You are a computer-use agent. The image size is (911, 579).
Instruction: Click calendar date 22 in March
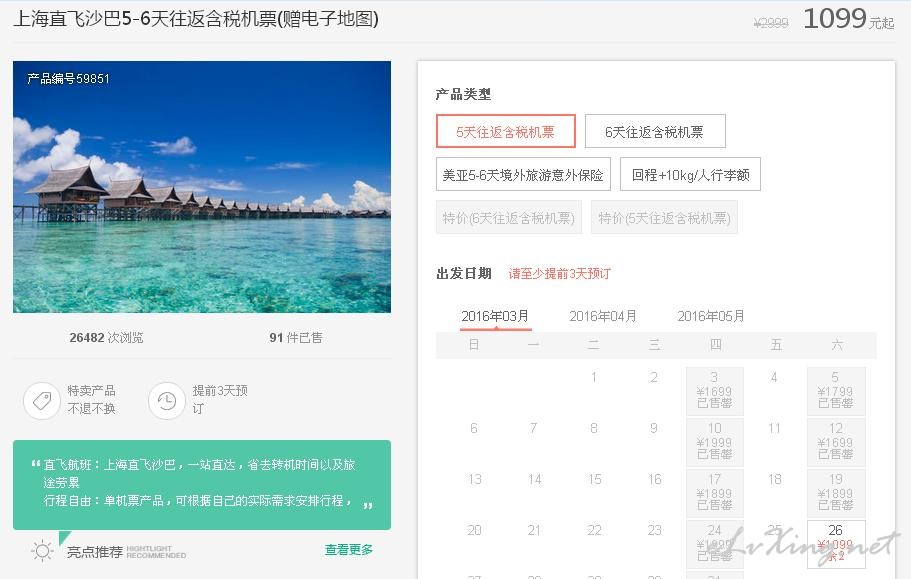[594, 530]
